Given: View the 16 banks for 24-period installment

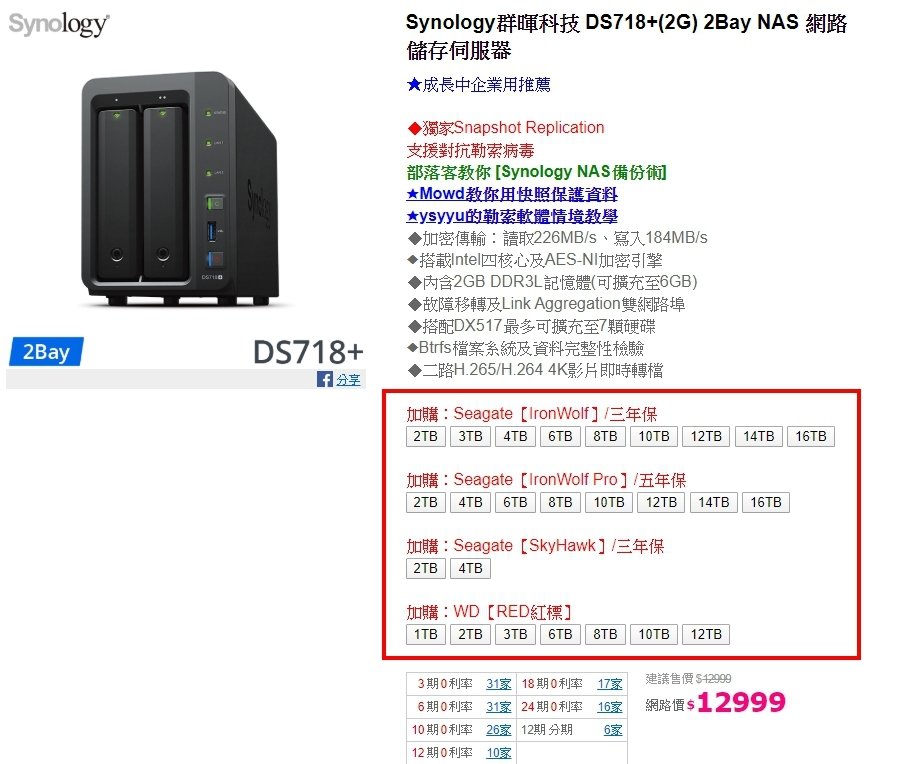Looking at the screenshot, I should click(610, 707).
